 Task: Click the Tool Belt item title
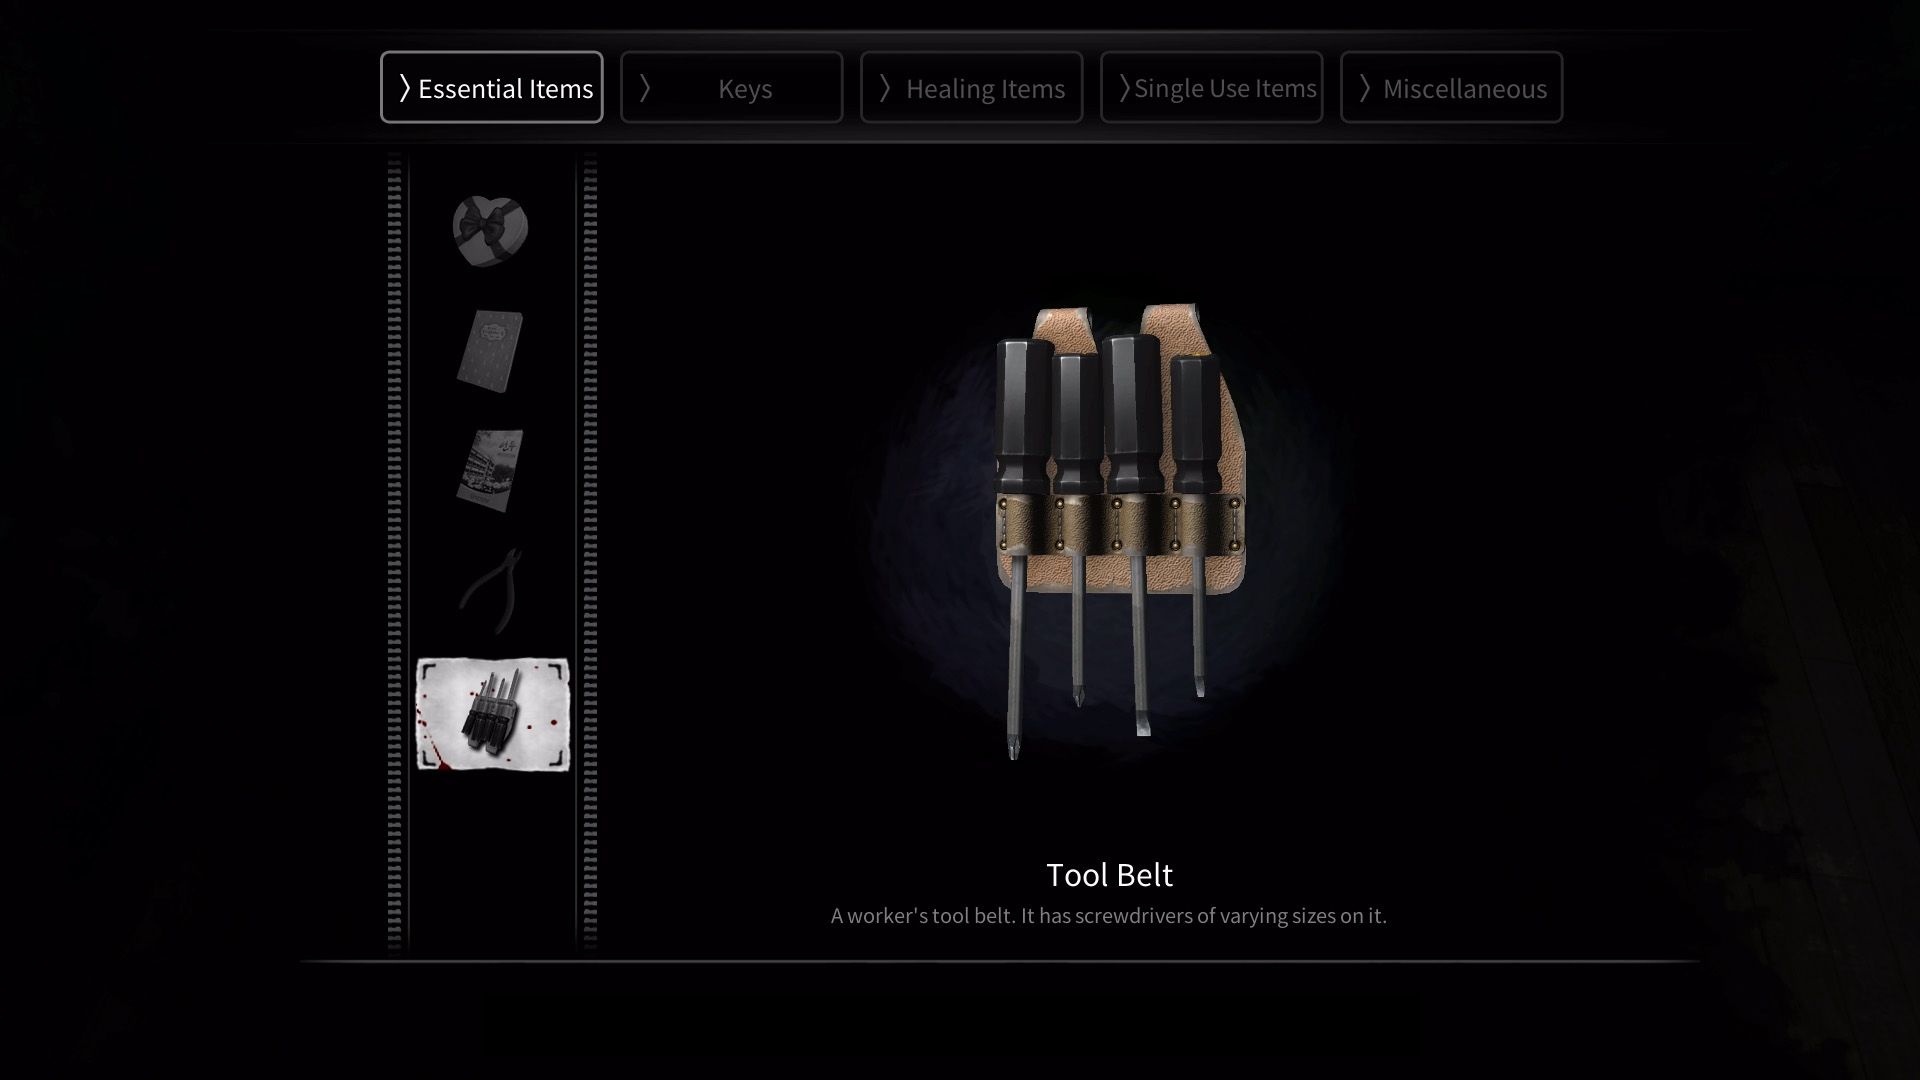[x=1109, y=875]
